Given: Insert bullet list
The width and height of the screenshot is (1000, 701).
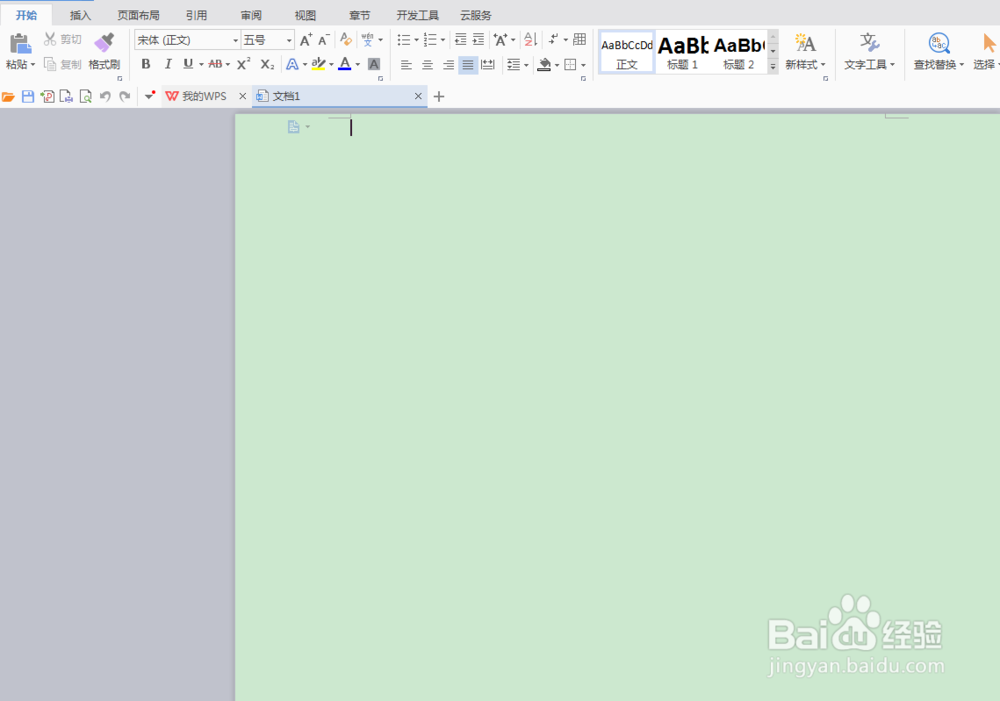Looking at the screenshot, I should click(x=404, y=40).
